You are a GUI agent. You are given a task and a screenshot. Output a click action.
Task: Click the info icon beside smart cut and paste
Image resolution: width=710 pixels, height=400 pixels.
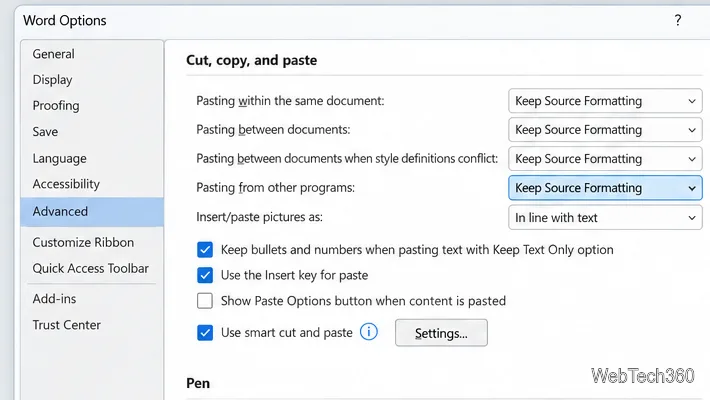tap(369, 332)
